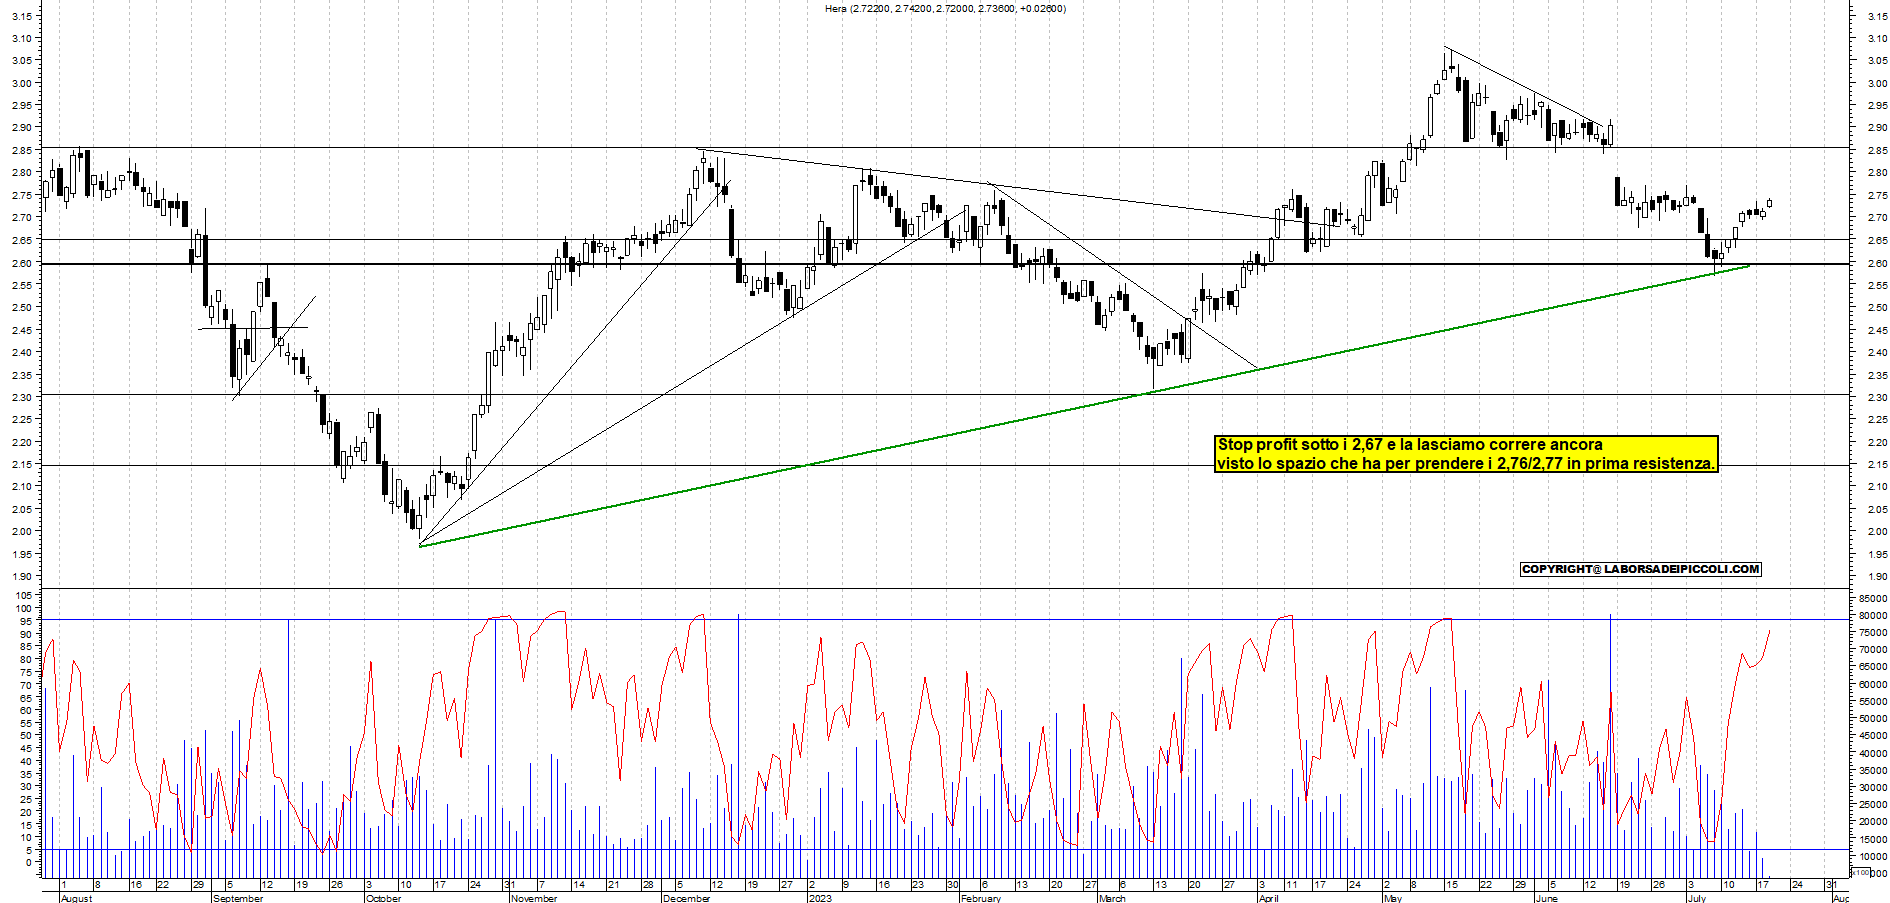This screenshot has width=1890, height=903.
Task: Click the 80000 volume scale label
Action: point(1873,615)
